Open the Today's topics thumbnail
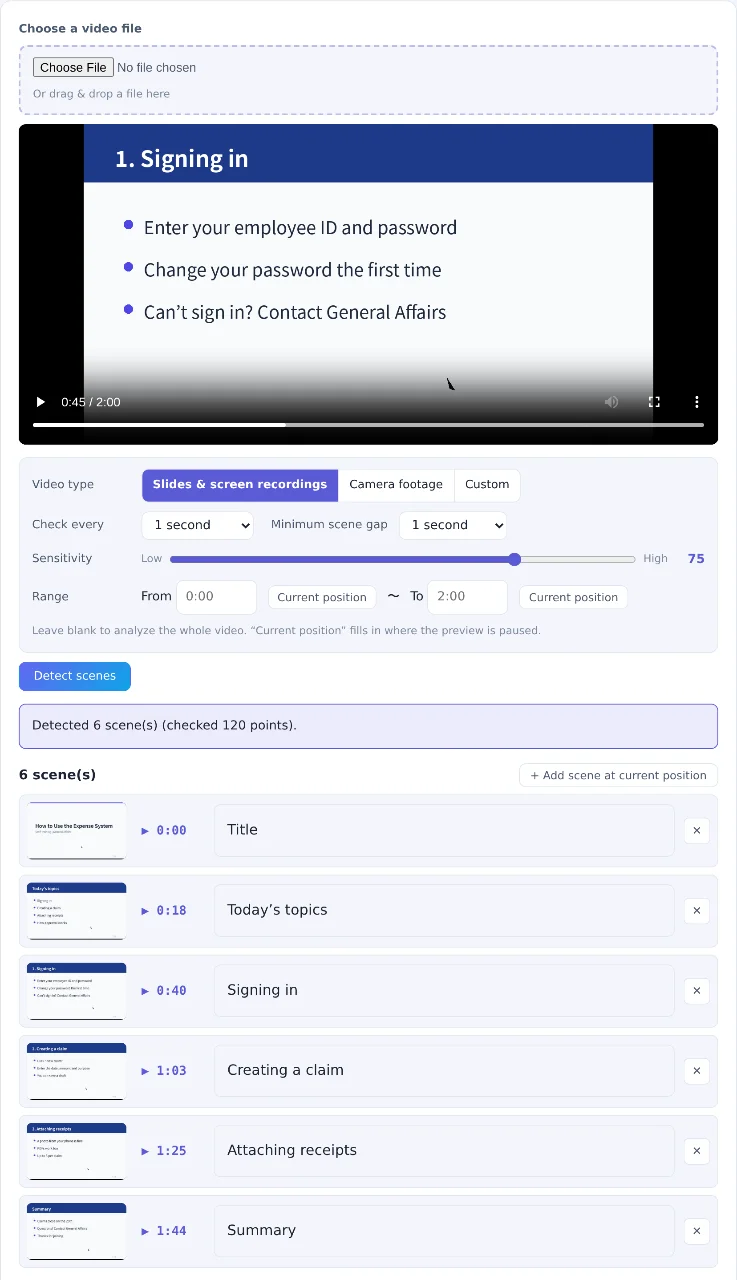Image resolution: width=737 pixels, height=1280 pixels. click(77, 910)
